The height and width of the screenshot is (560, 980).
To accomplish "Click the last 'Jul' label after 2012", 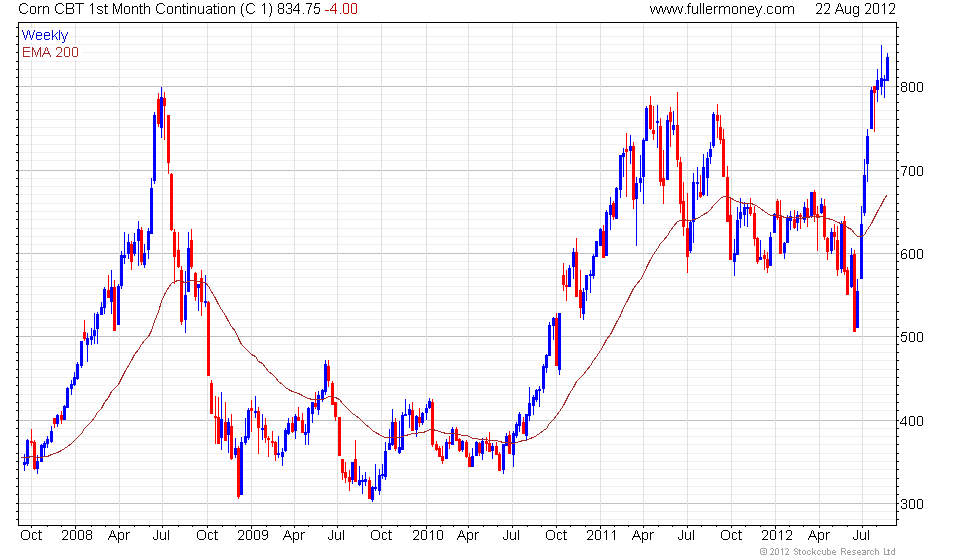I will pos(861,536).
